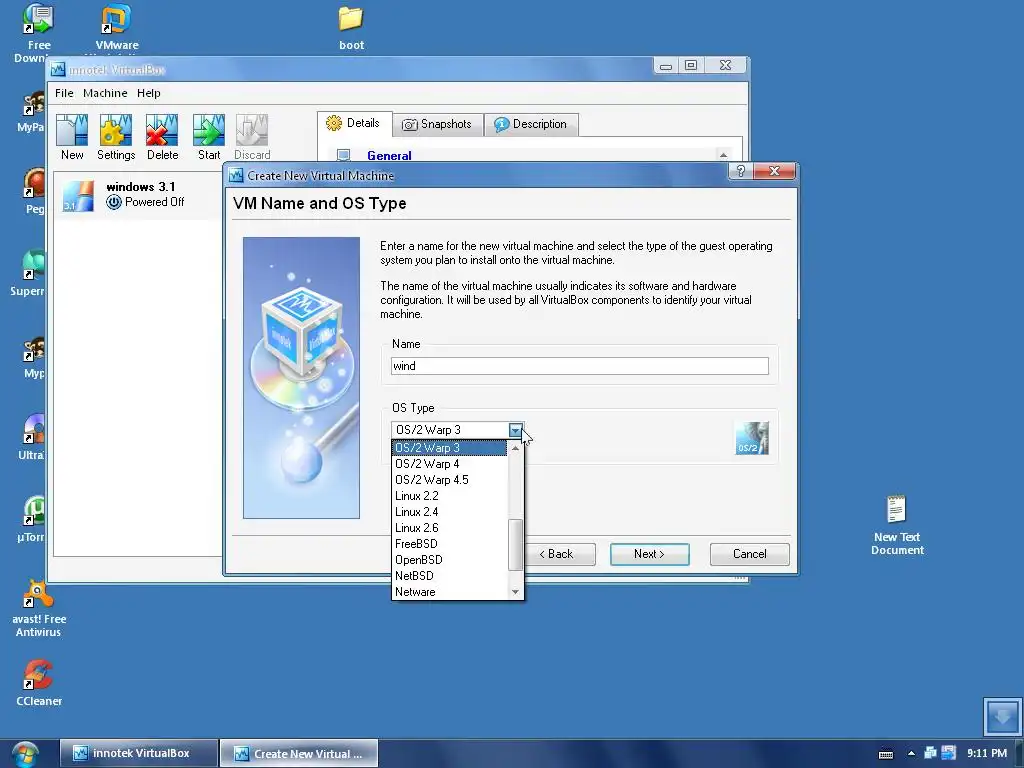
Task: Open the CCleaner desktop shortcut
Action: point(39,683)
